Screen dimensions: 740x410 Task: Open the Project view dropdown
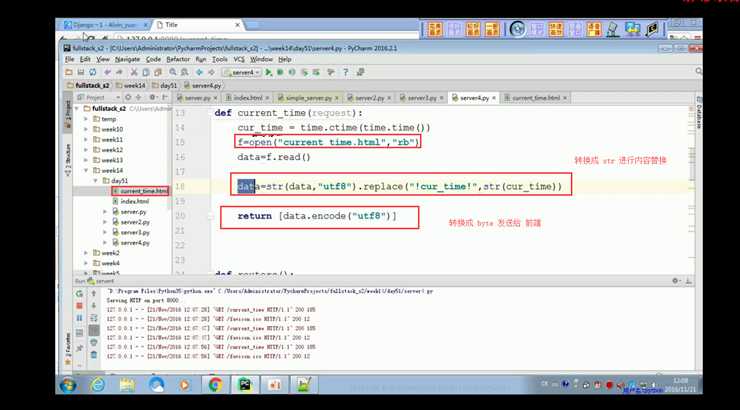coord(99,97)
